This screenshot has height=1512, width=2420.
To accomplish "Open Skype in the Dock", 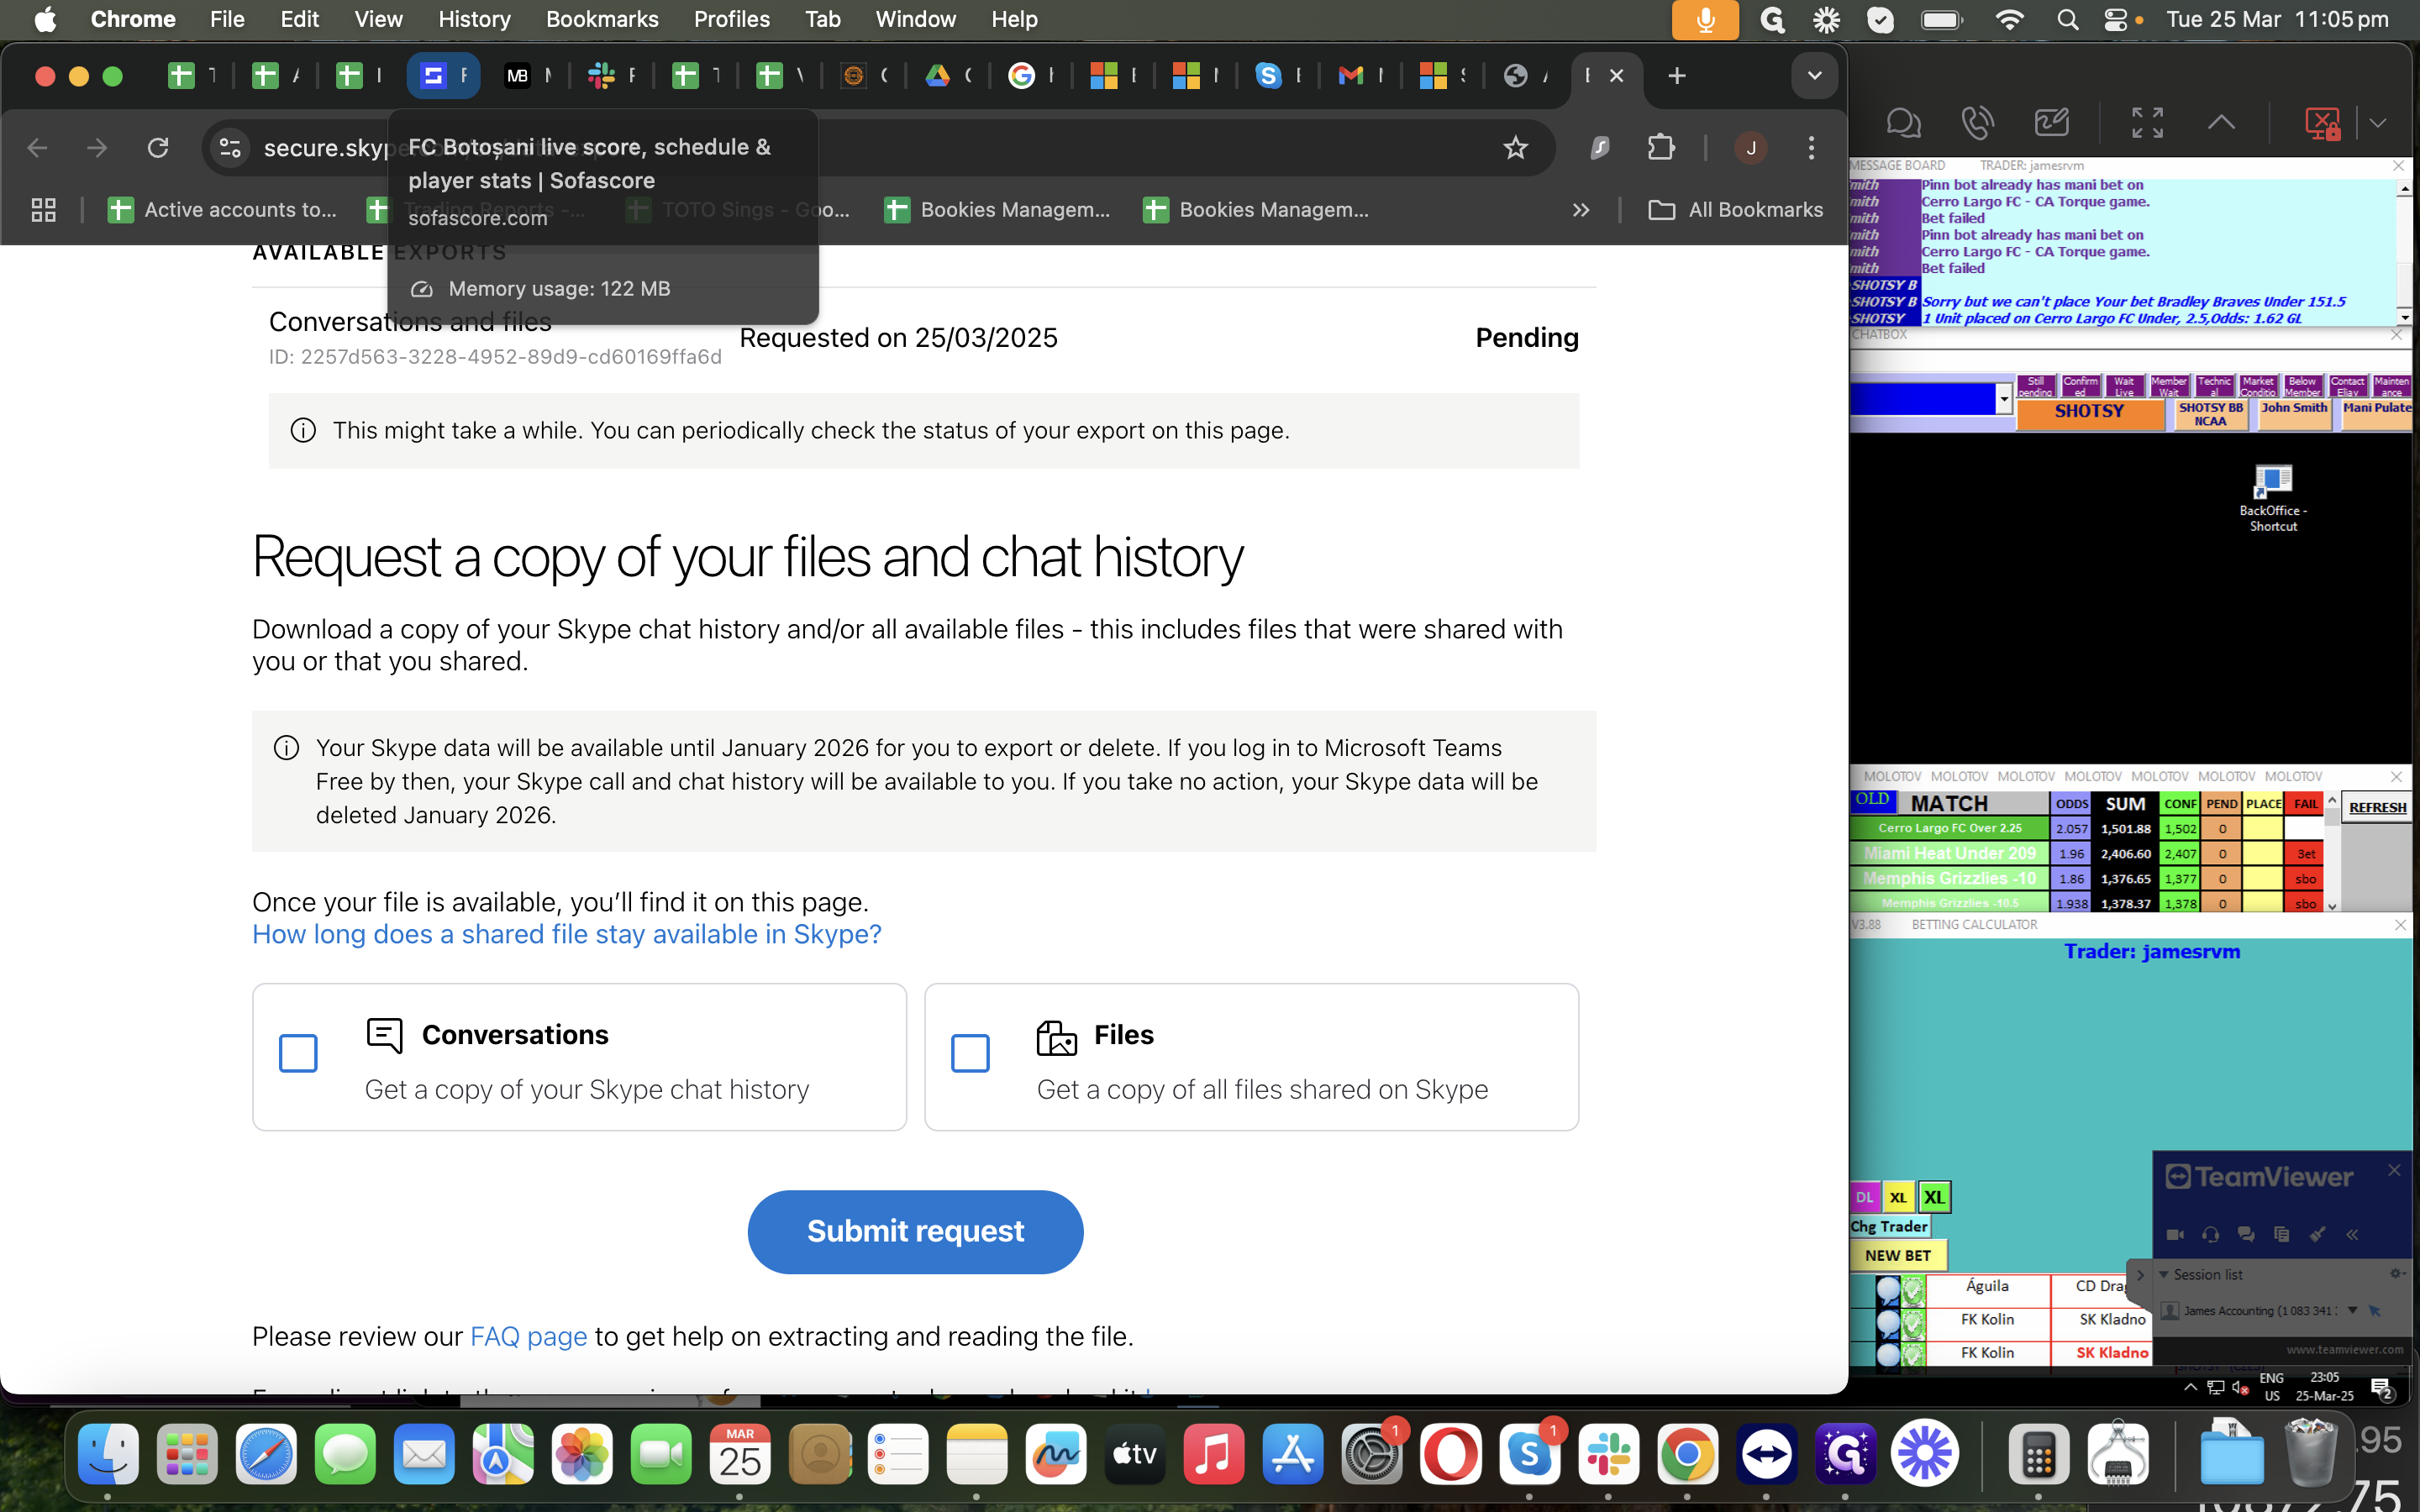I will click(1529, 1454).
